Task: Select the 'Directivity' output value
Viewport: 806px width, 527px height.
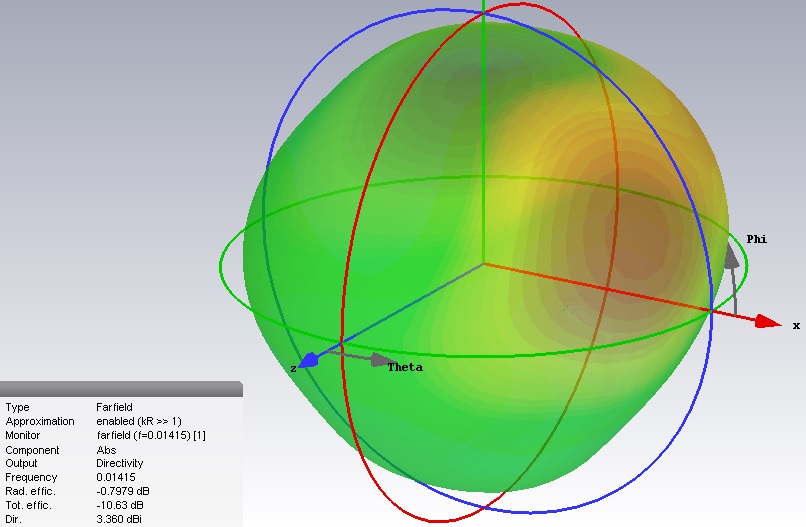Action: click(120, 463)
